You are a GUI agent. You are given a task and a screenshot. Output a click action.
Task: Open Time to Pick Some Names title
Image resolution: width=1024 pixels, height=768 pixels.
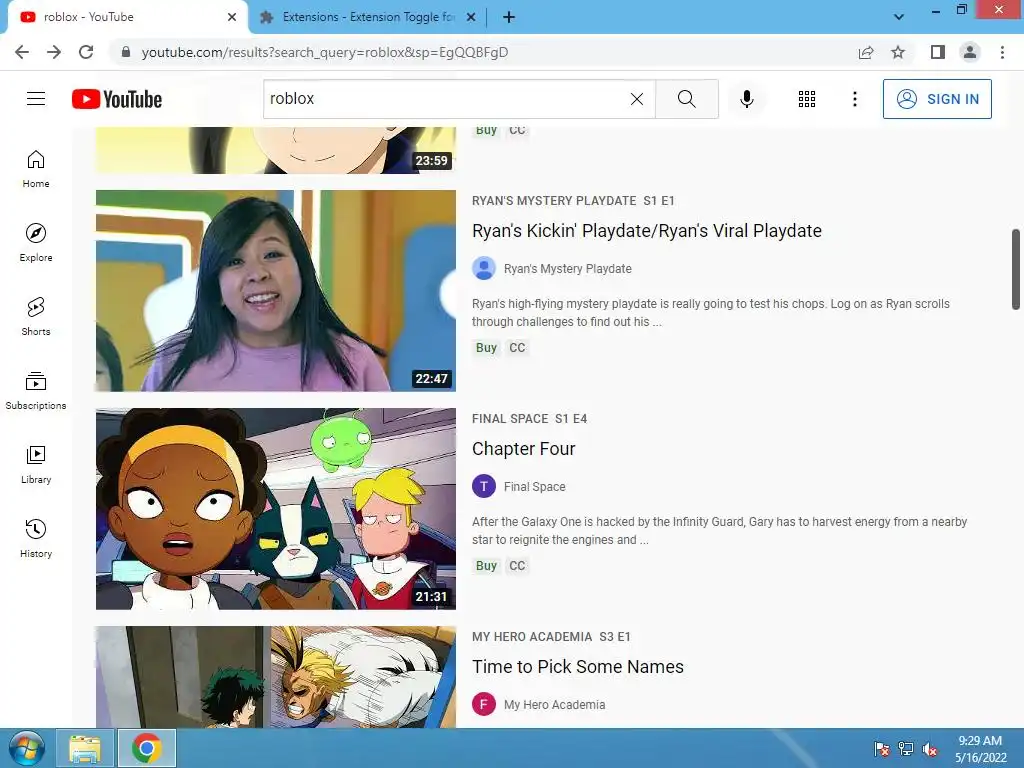click(578, 667)
